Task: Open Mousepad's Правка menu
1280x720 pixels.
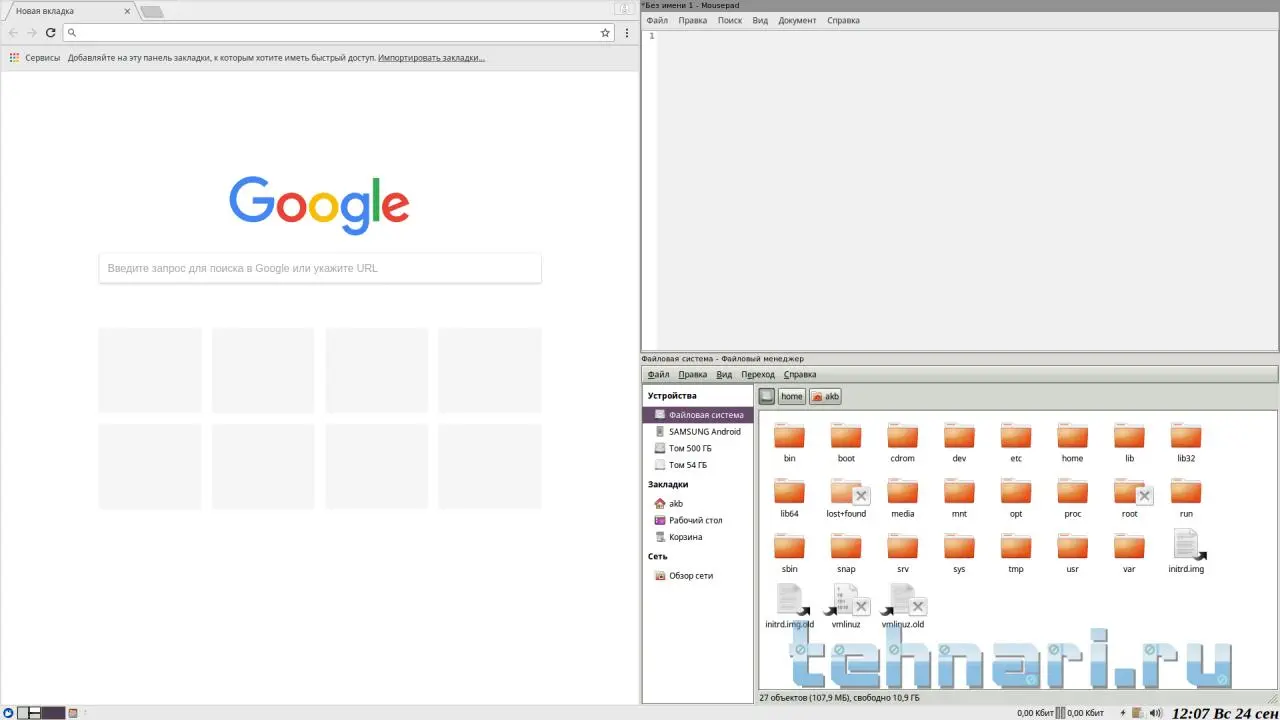Action: [692, 20]
